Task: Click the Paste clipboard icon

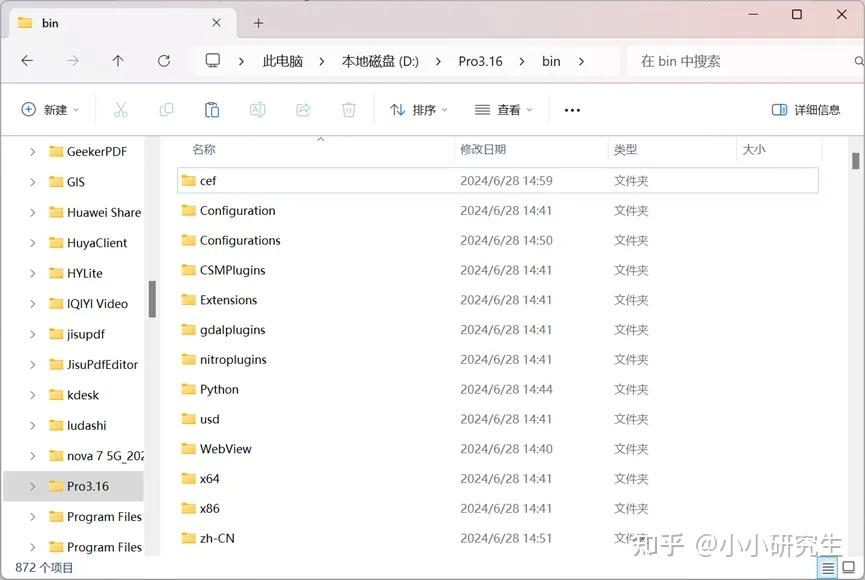Action: point(212,110)
